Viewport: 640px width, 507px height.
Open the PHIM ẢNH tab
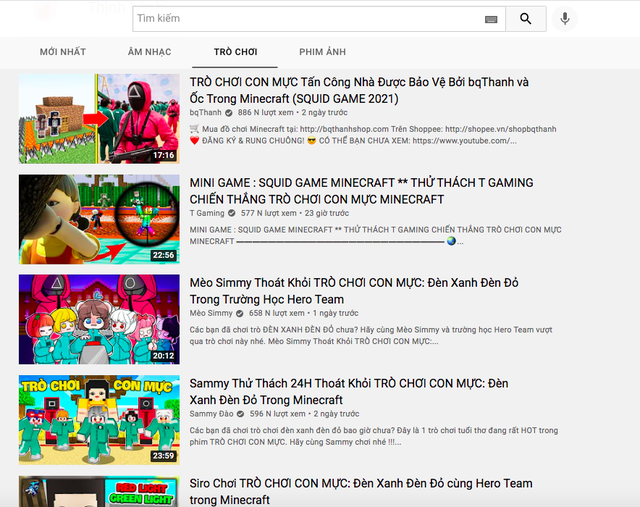[322, 52]
